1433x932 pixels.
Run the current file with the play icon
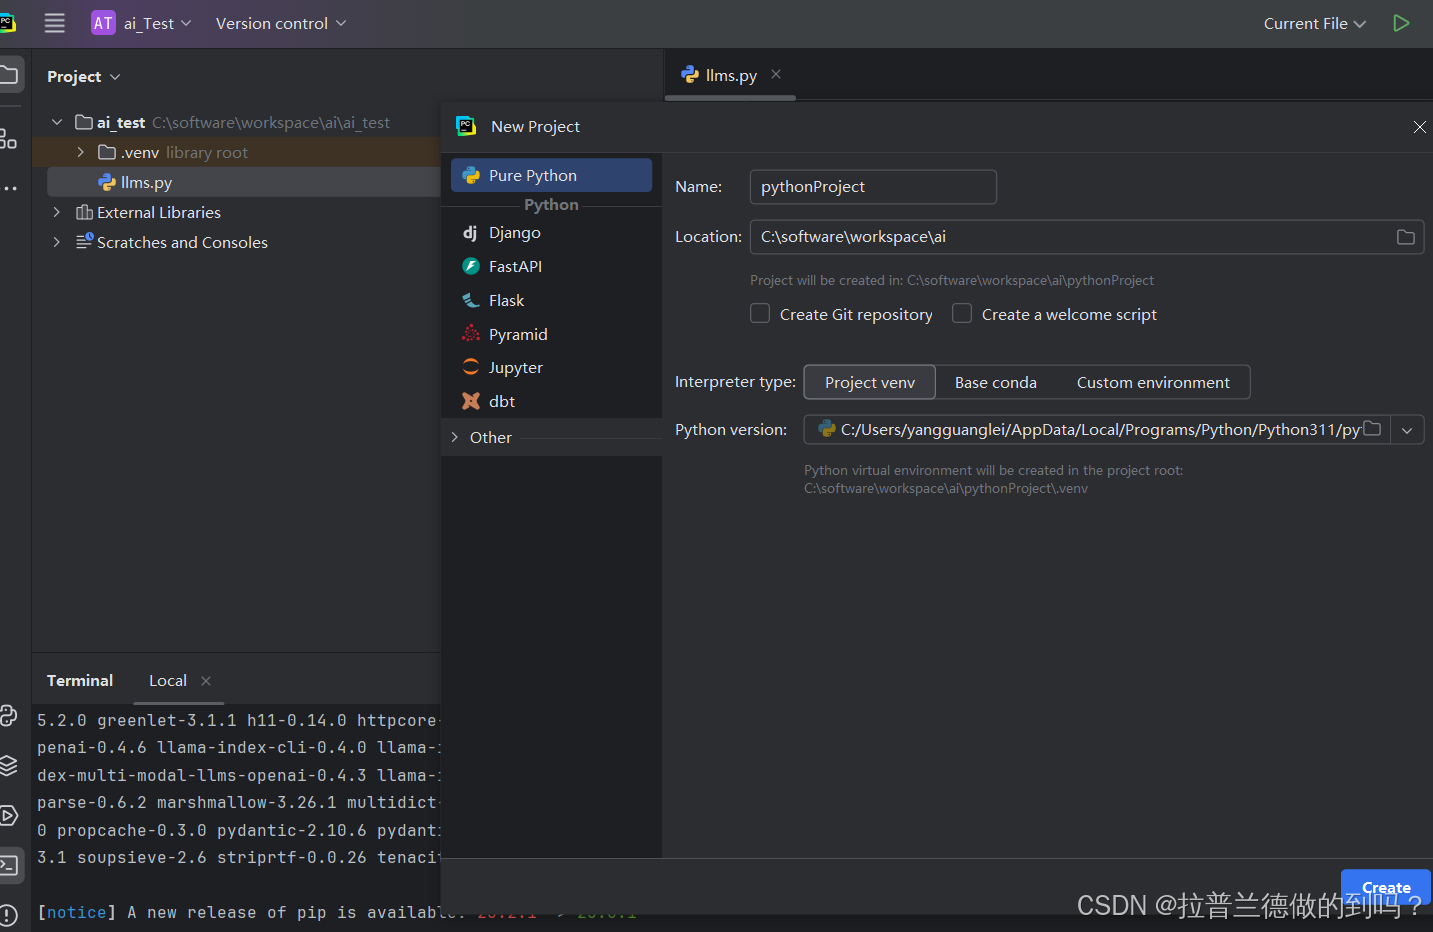tap(1401, 23)
